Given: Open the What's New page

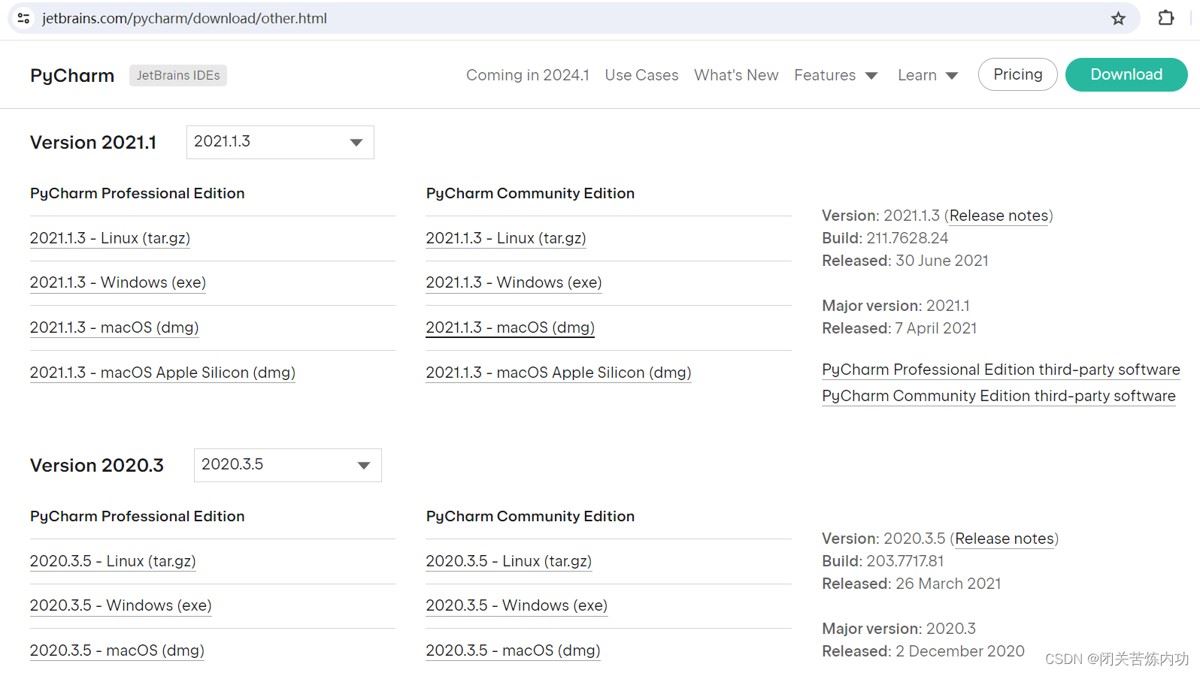Looking at the screenshot, I should click(736, 75).
